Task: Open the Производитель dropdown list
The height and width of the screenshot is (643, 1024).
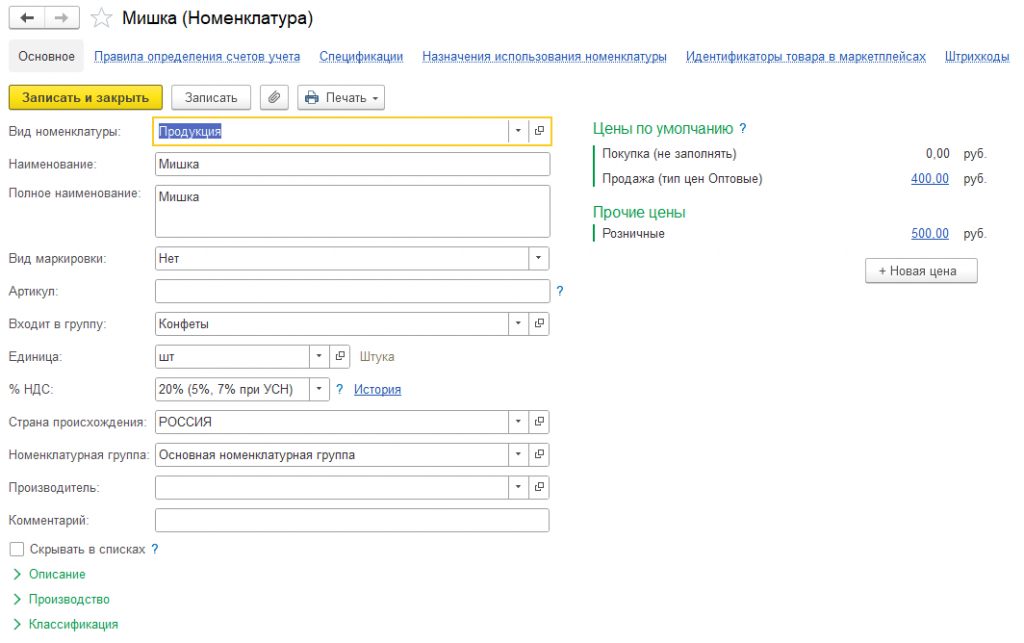Action: click(x=519, y=486)
